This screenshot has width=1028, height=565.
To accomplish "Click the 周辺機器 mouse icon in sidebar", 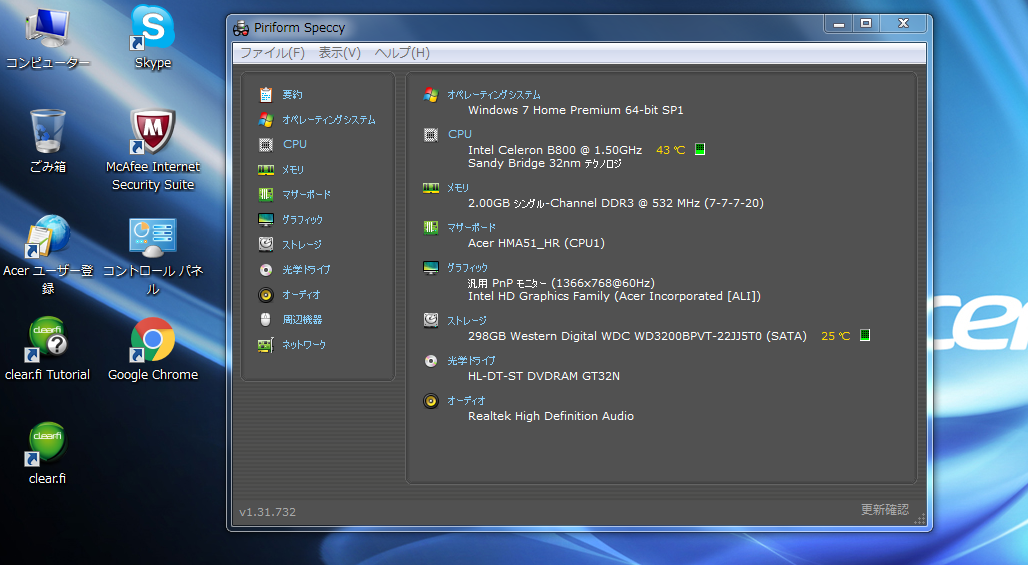I will coord(266,319).
